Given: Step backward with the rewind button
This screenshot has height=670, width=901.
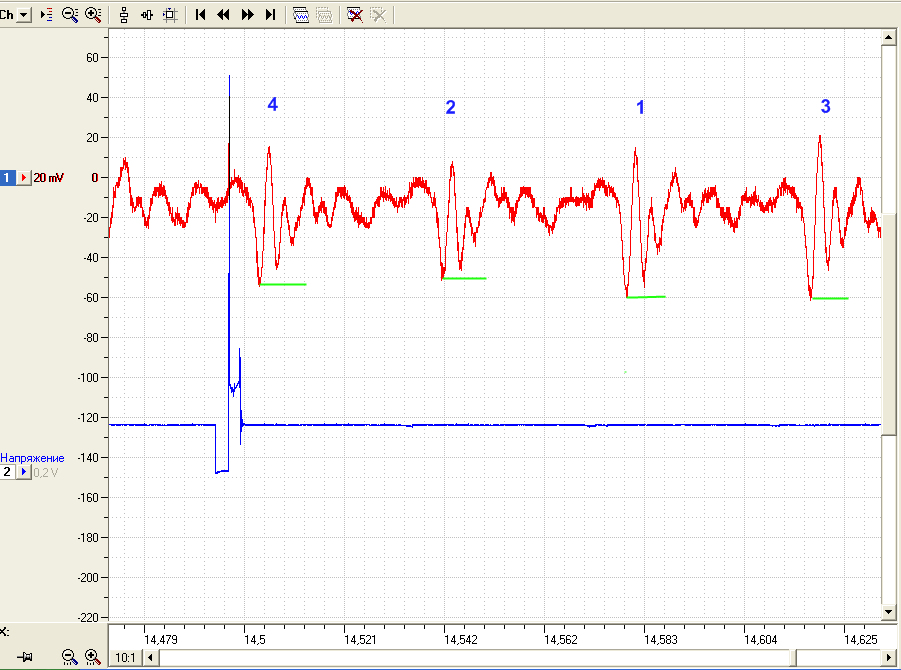Looking at the screenshot, I should 224,15.
